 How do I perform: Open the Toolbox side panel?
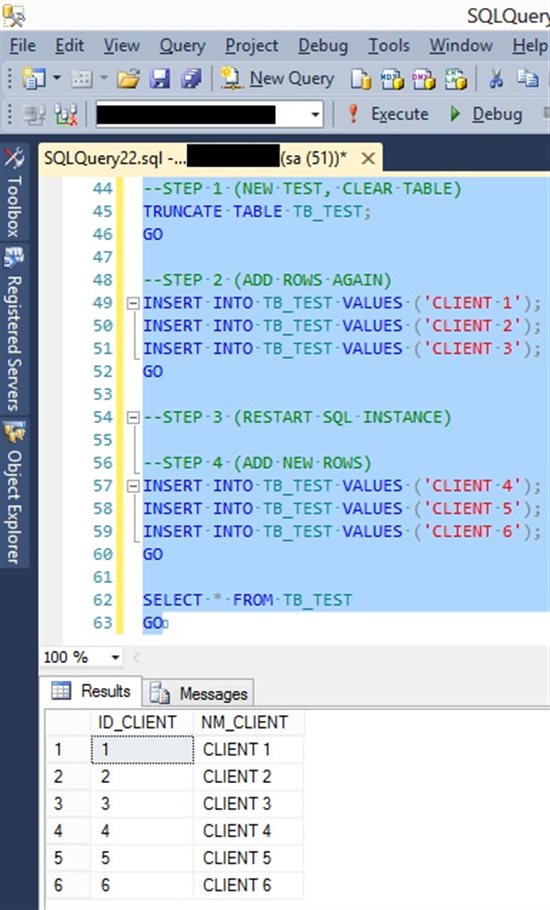pyautogui.click(x=14, y=193)
